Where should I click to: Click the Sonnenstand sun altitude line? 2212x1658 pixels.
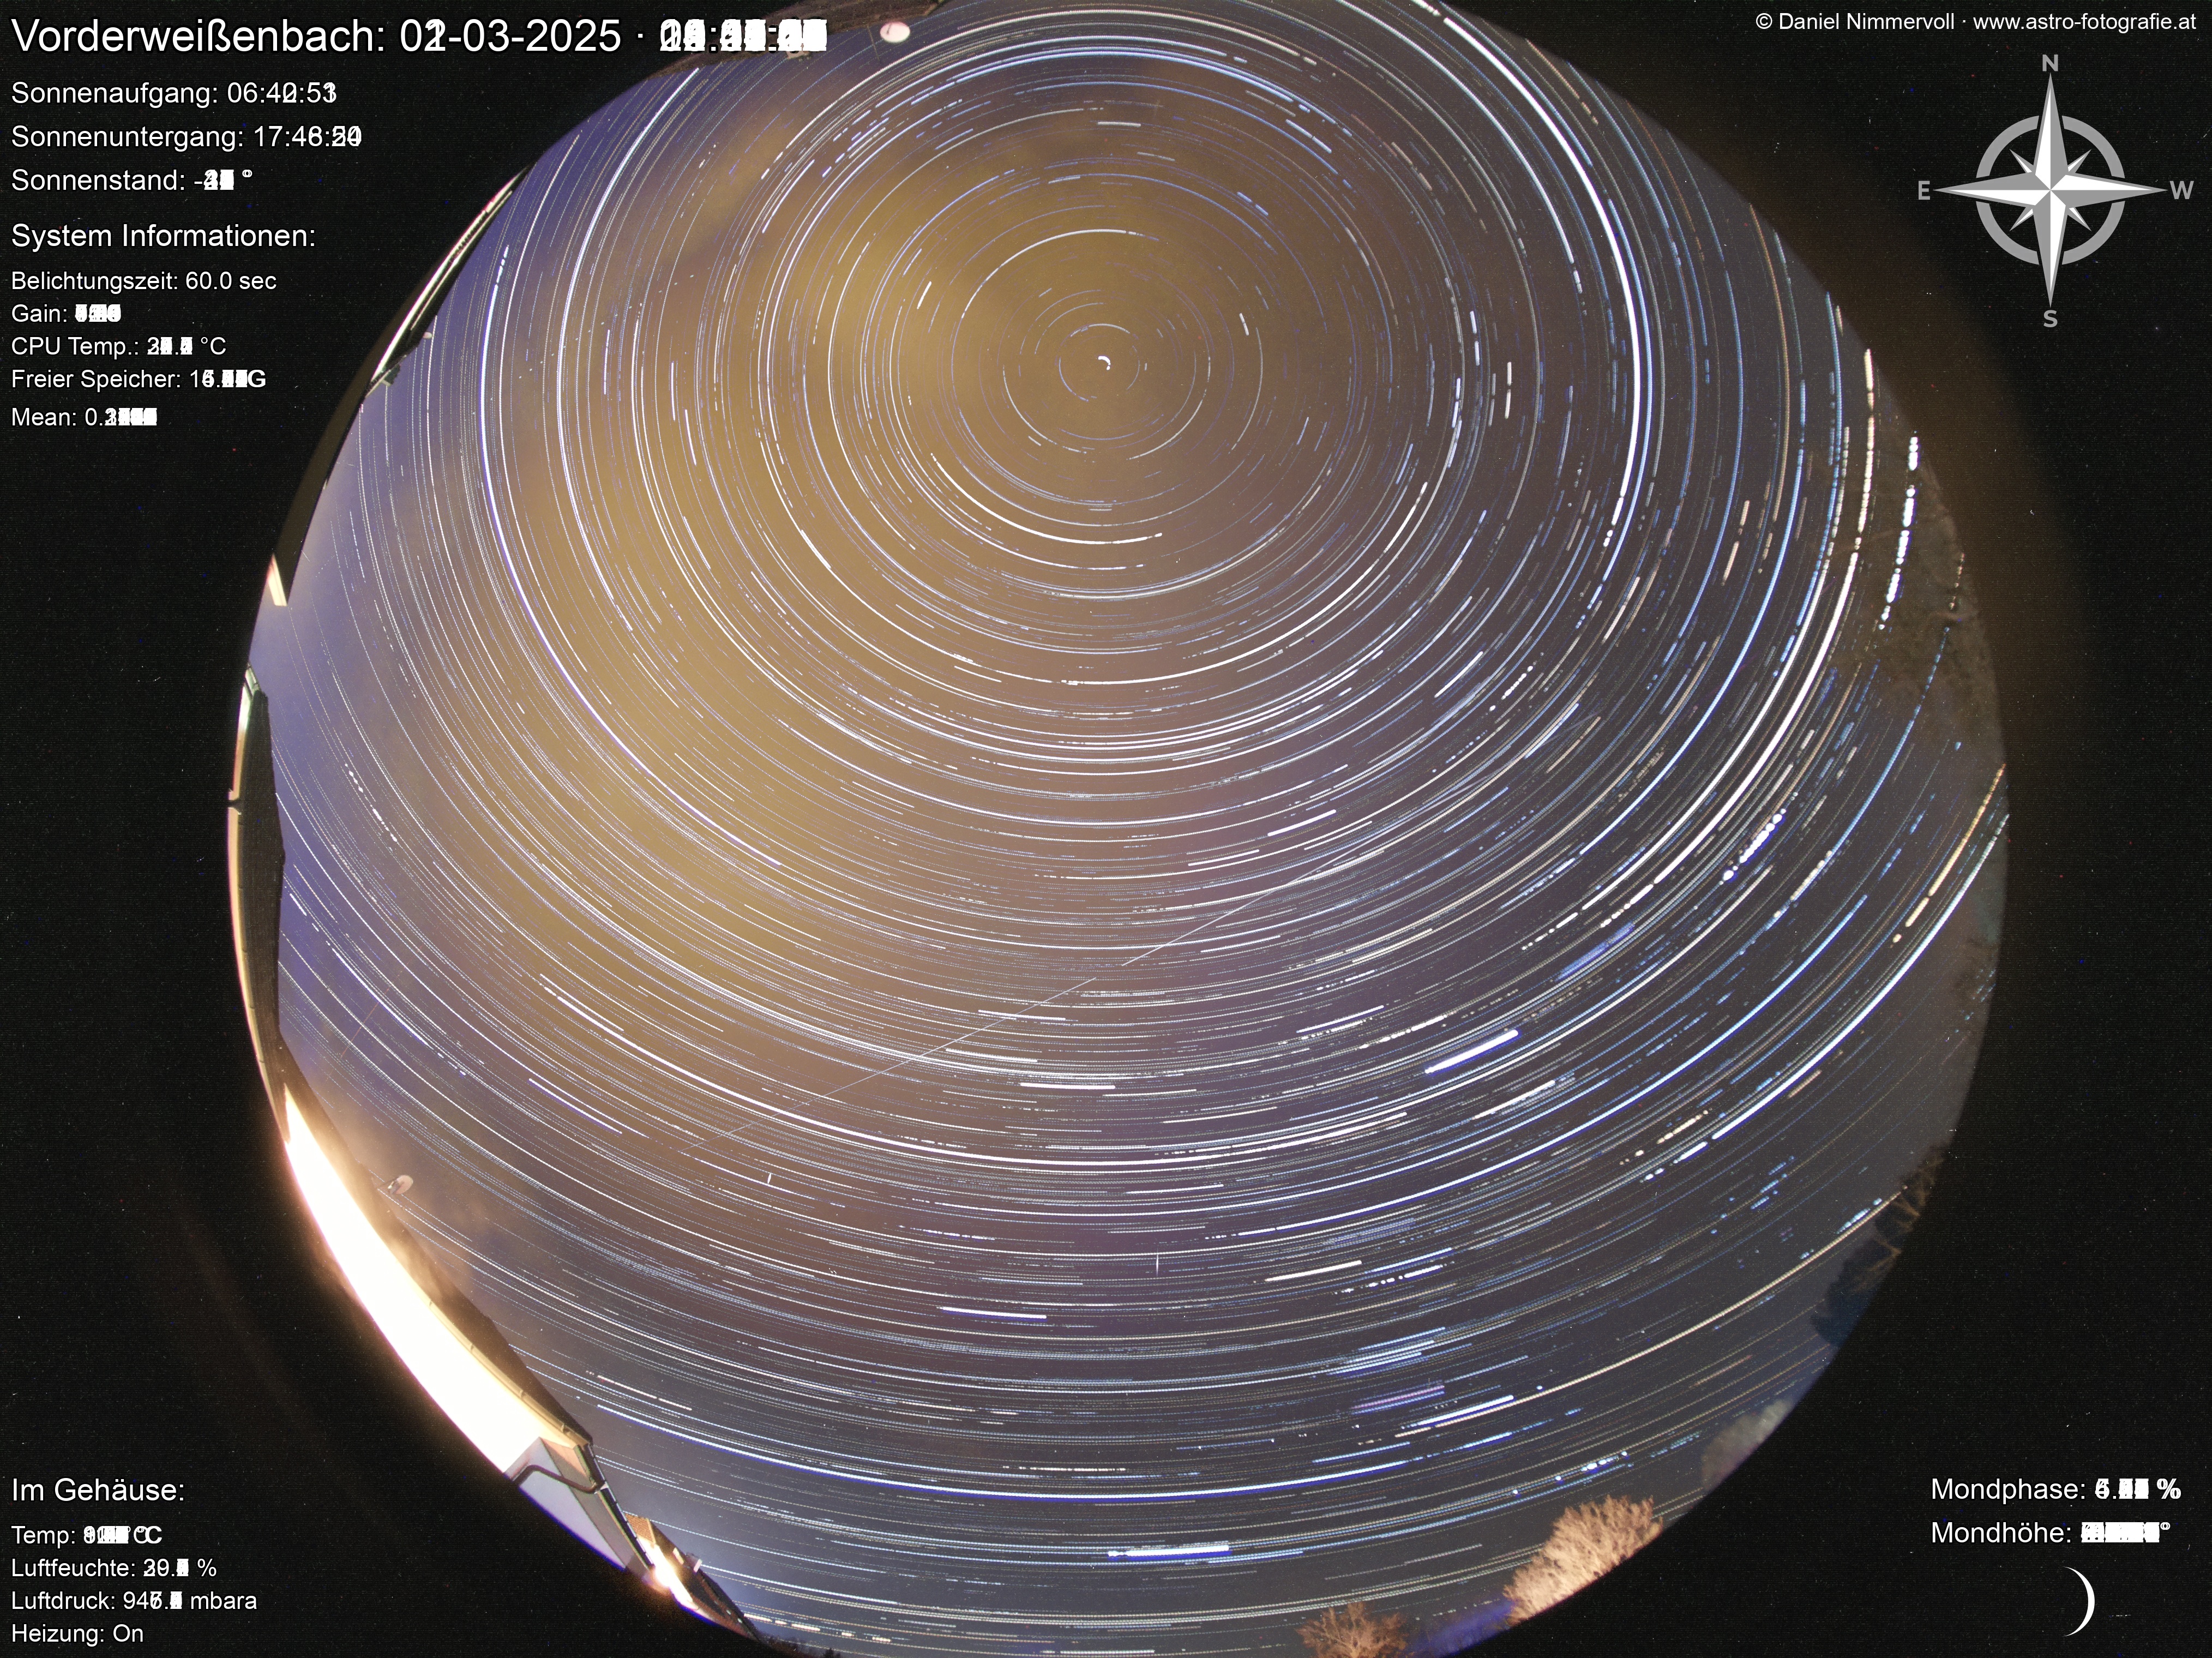[131, 180]
